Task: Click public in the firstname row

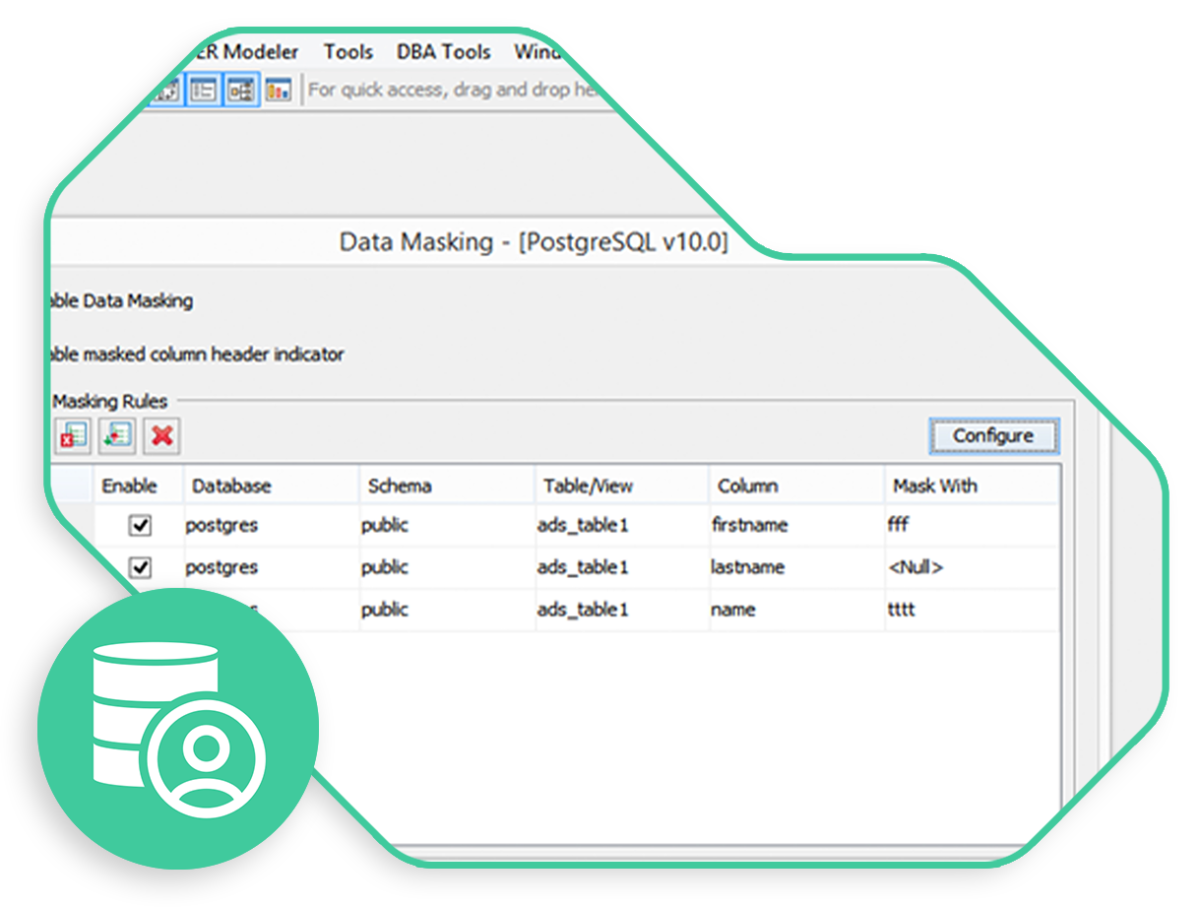Action: tap(385, 525)
